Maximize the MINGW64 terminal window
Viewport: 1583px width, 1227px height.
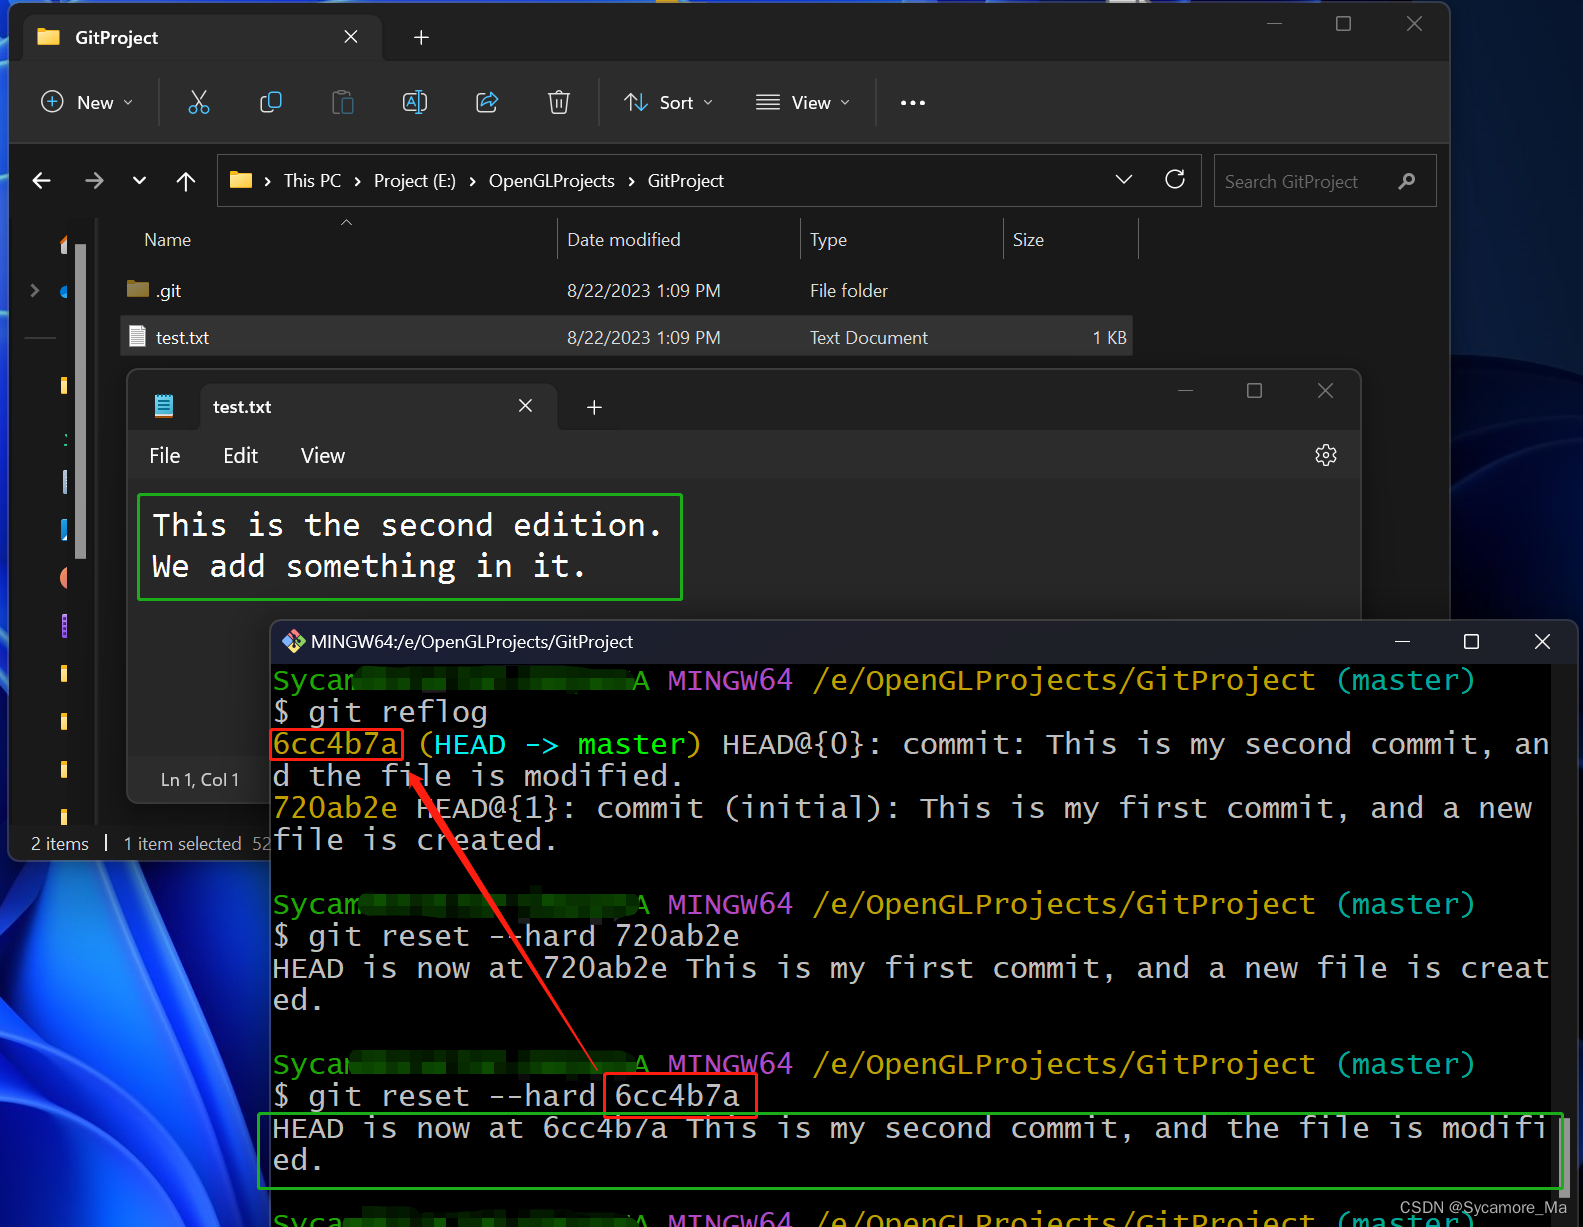click(1471, 641)
